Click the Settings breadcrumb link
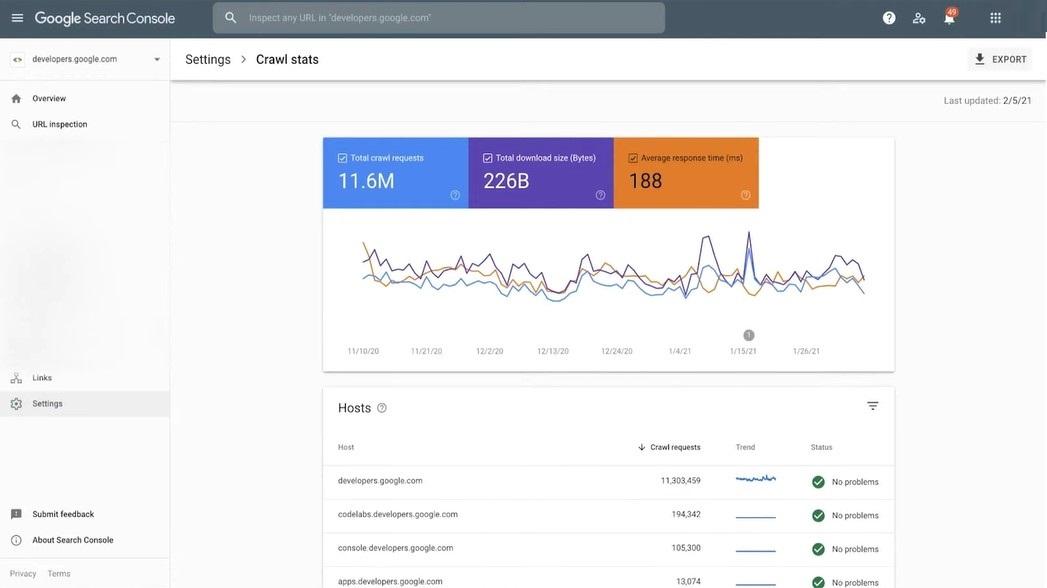 tap(205, 56)
